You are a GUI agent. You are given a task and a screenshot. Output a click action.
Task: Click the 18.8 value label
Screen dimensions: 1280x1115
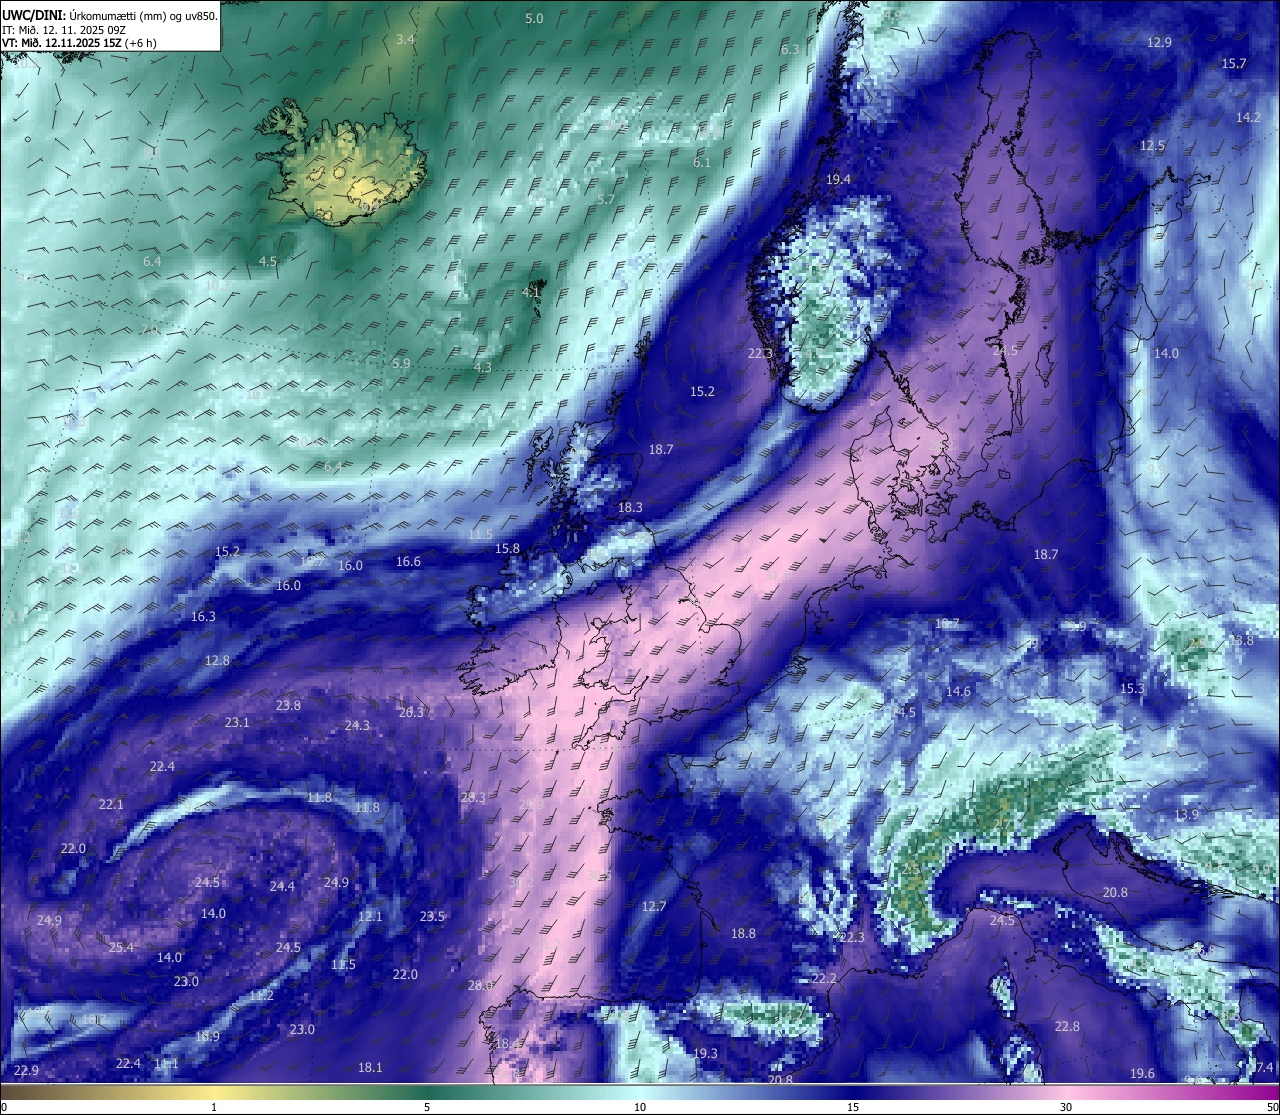743,934
